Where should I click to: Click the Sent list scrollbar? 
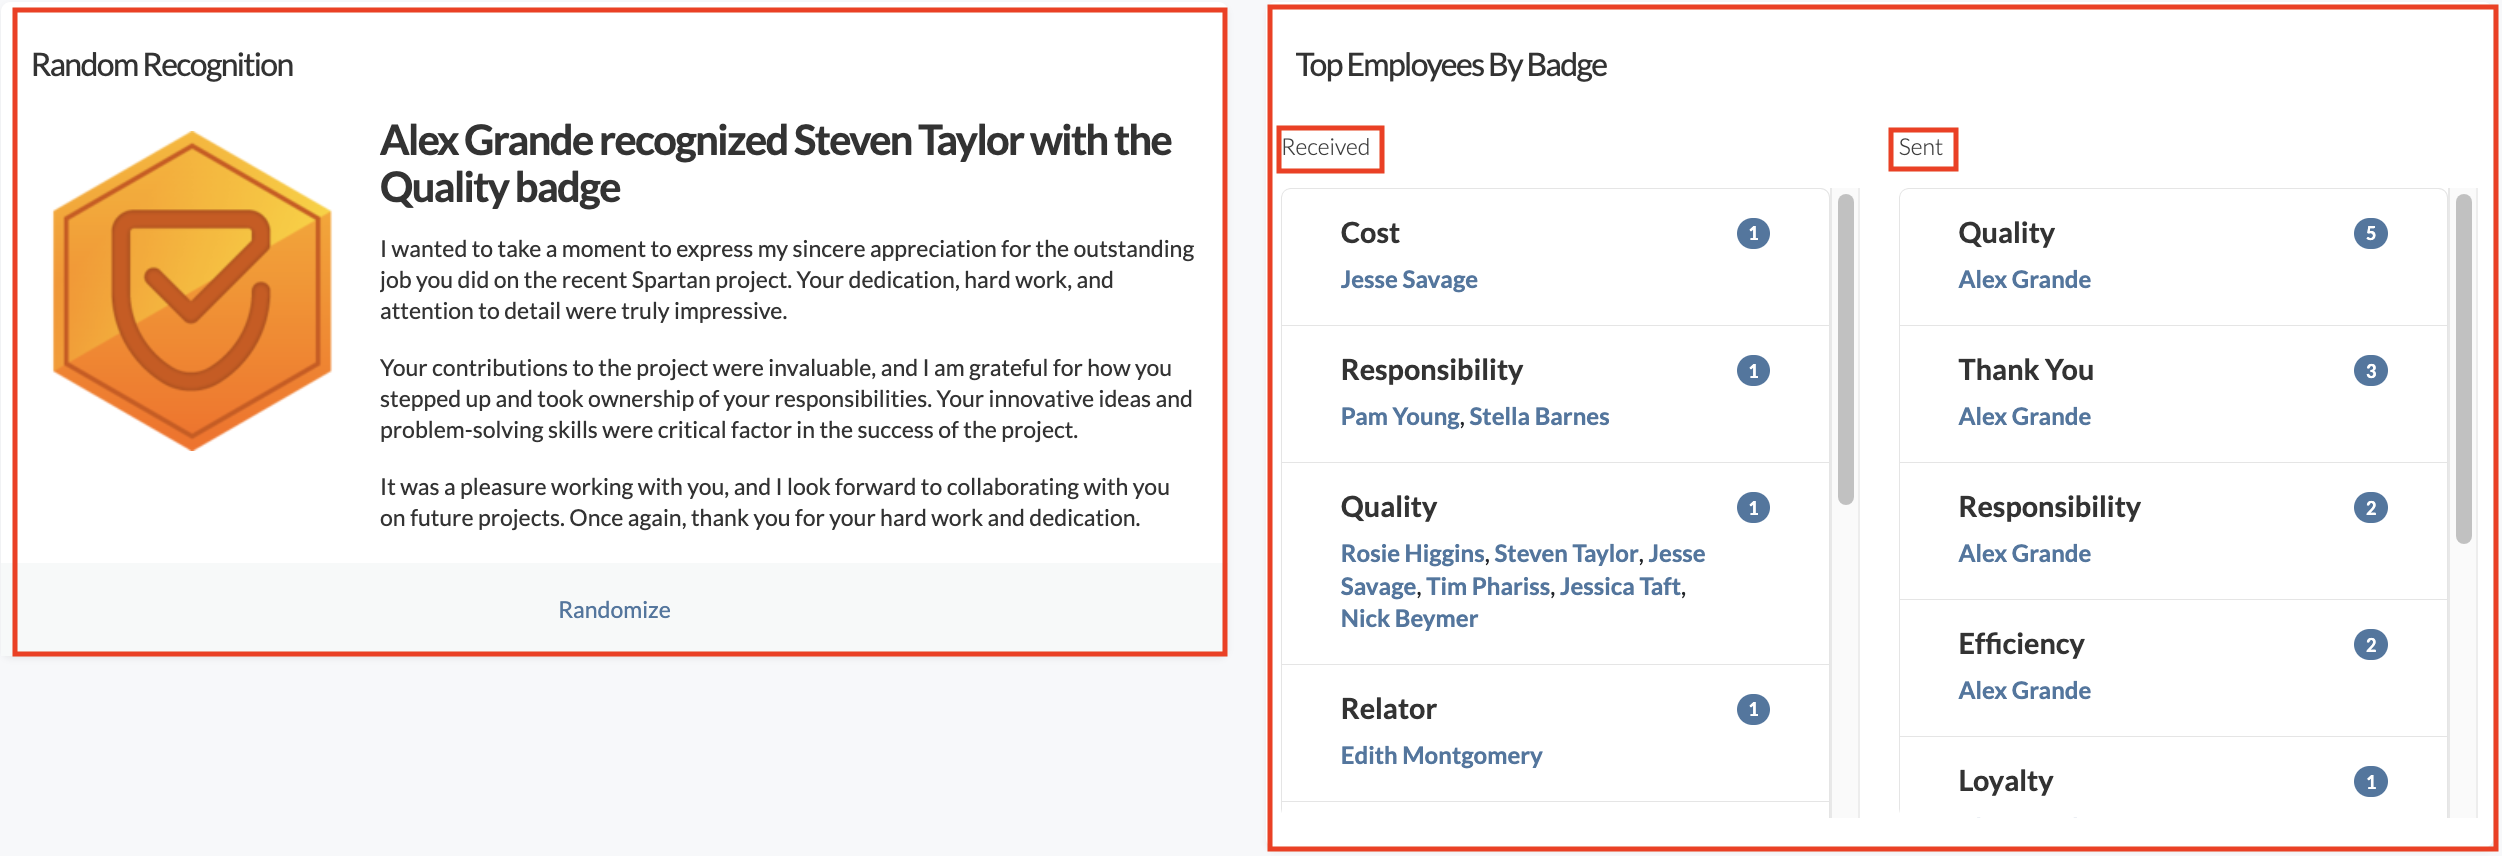coord(2463,370)
